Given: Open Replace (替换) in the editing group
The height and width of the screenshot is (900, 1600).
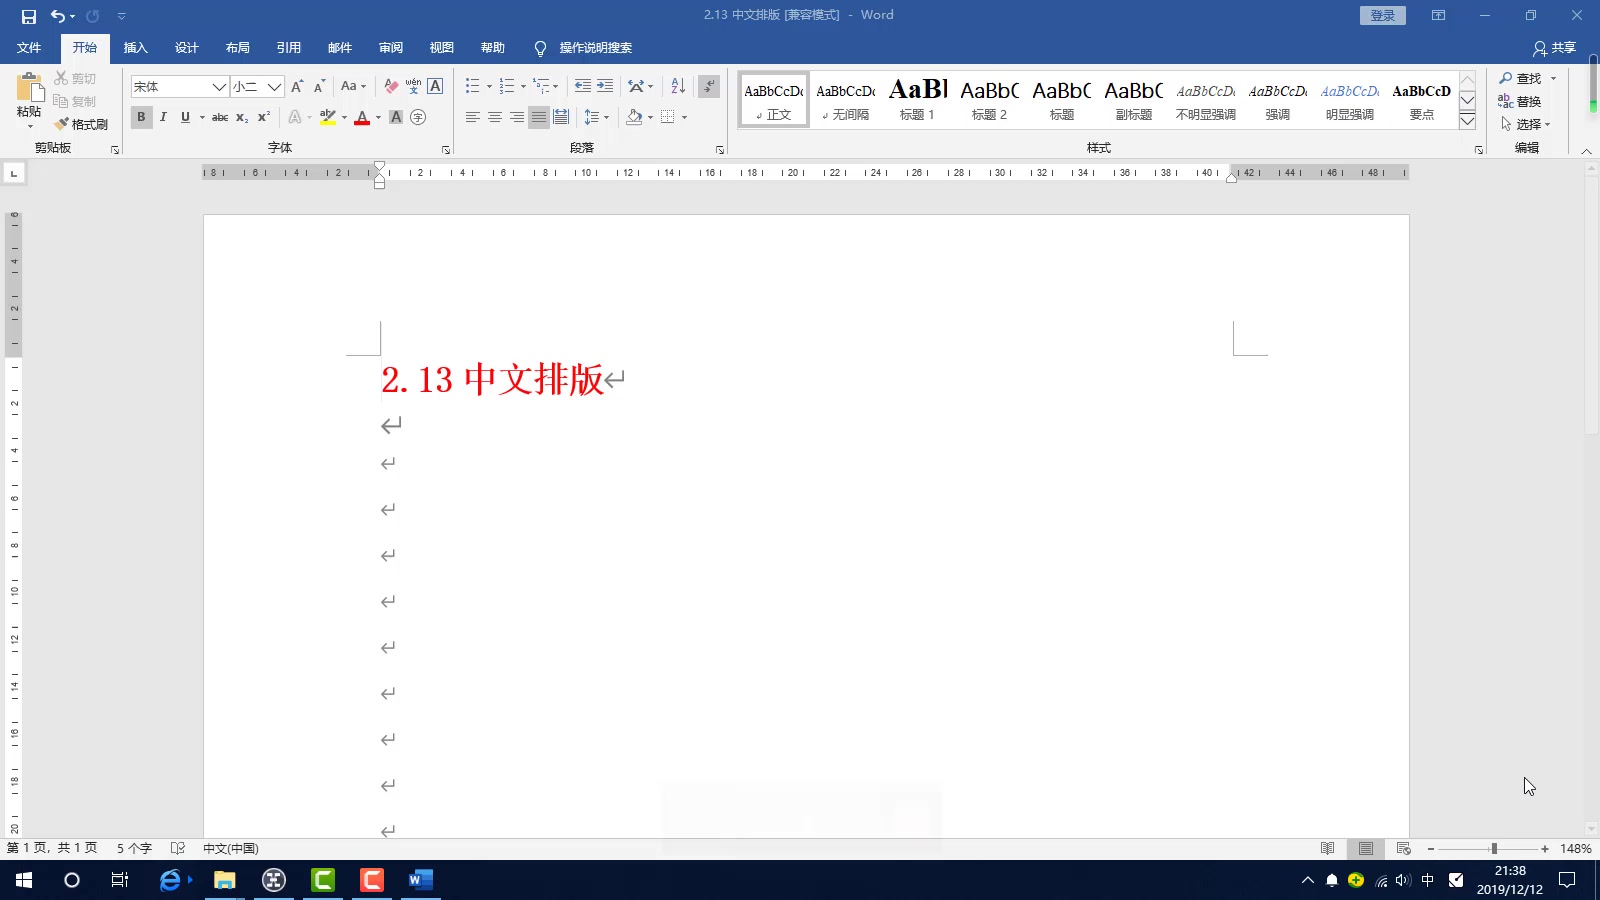Looking at the screenshot, I should 1520,101.
